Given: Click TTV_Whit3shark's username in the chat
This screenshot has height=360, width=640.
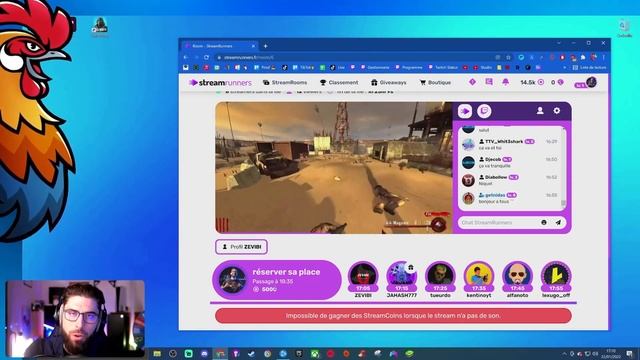Looking at the screenshot, I should 504,141.
